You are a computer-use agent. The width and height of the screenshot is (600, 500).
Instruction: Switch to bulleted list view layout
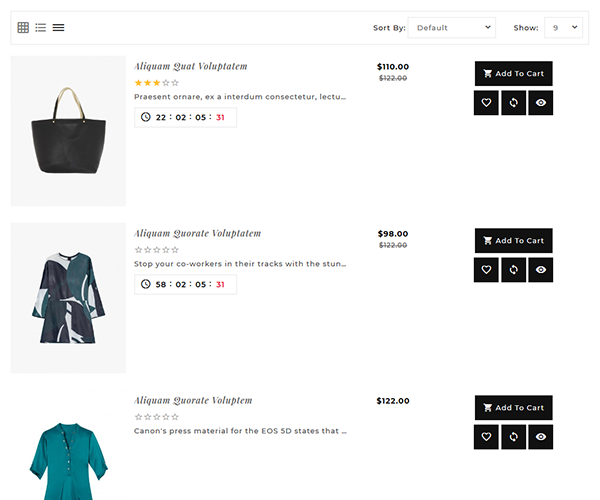click(41, 28)
